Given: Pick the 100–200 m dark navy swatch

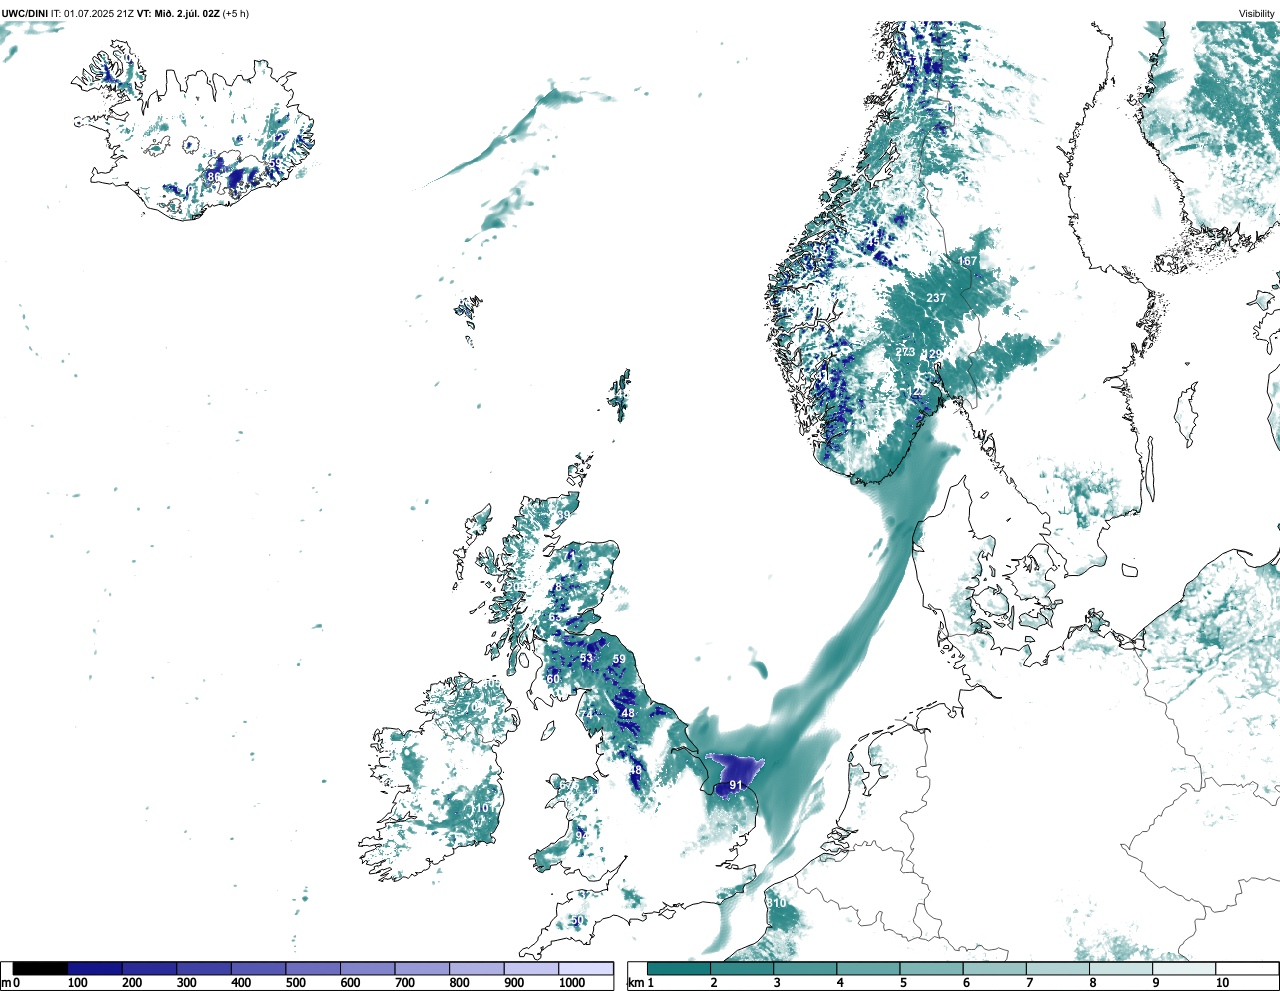Looking at the screenshot, I should [95, 969].
